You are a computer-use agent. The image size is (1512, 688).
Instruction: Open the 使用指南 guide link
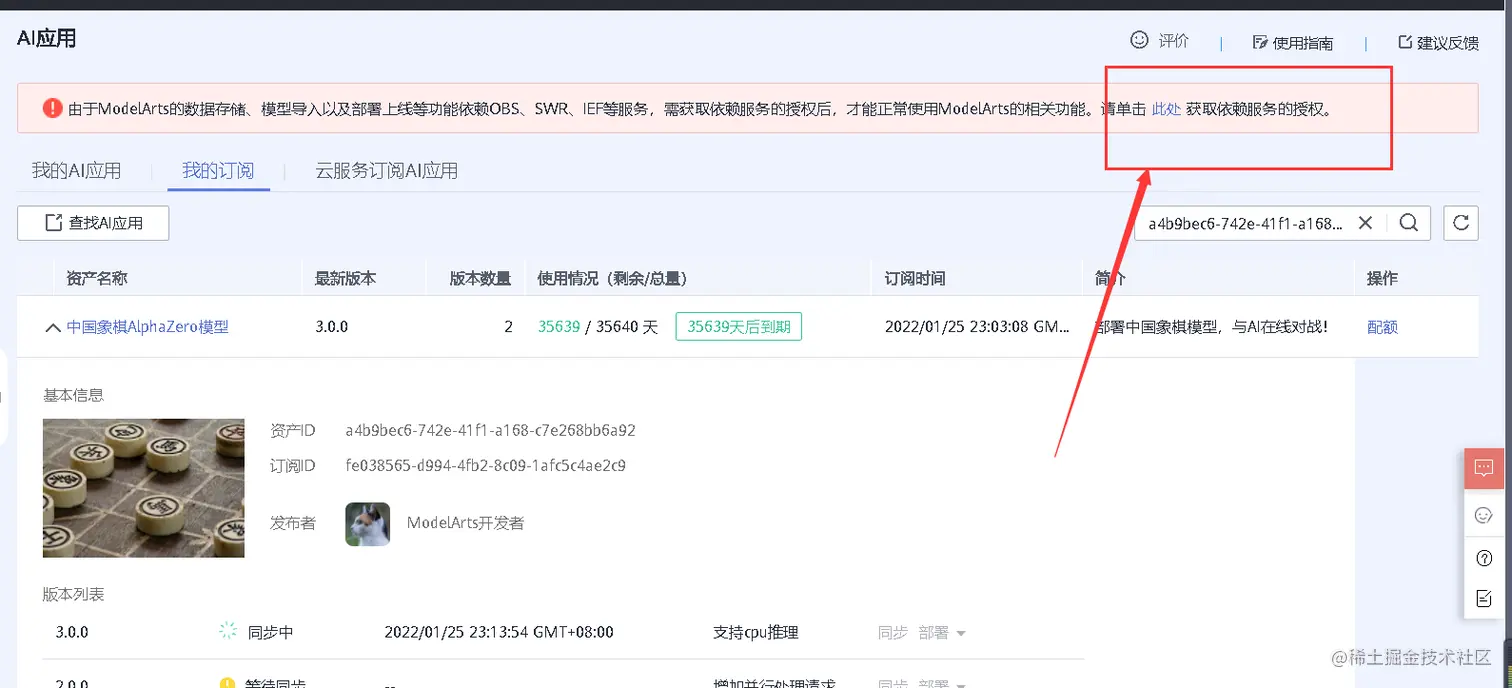[1293, 43]
